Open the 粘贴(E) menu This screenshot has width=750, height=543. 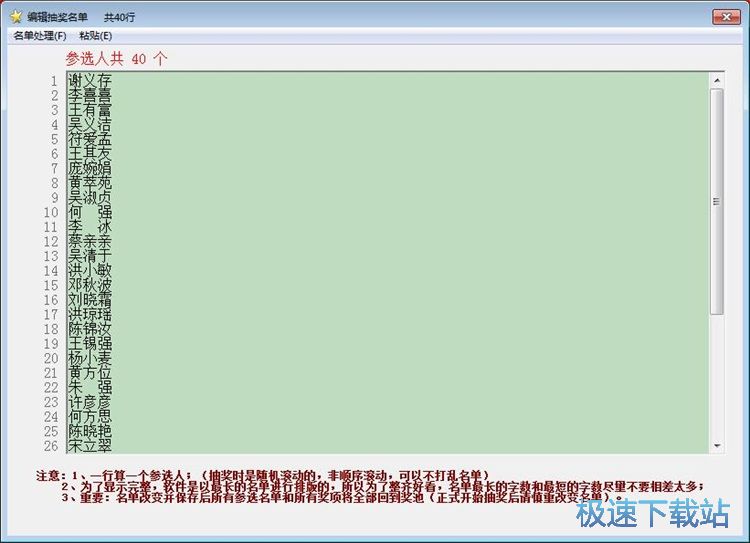point(96,36)
